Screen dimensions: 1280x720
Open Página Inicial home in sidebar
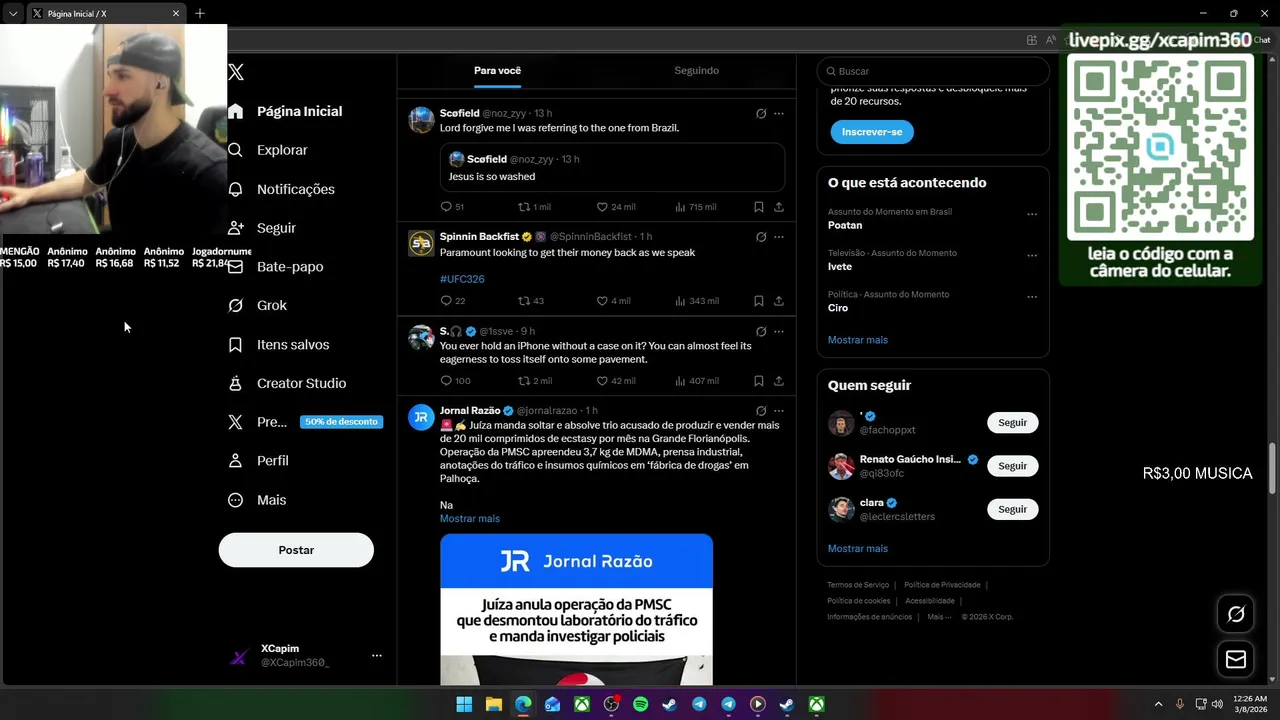point(285,111)
